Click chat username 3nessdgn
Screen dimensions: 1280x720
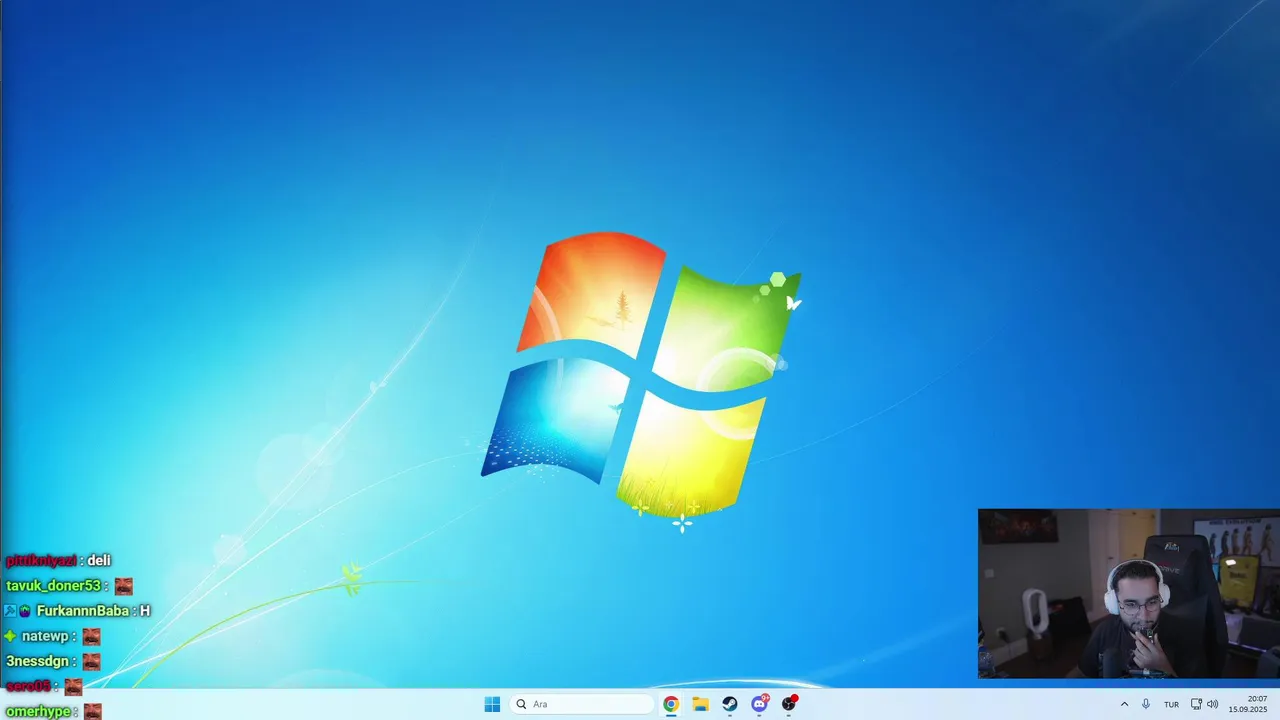pyautogui.click(x=38, y=661)
